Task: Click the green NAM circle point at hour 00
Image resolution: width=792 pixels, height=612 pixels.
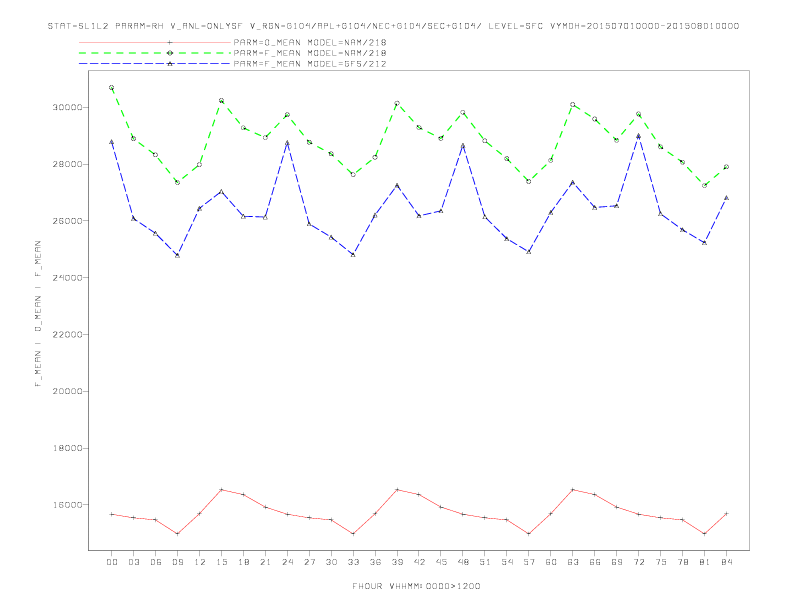Action: coord(112,88)
